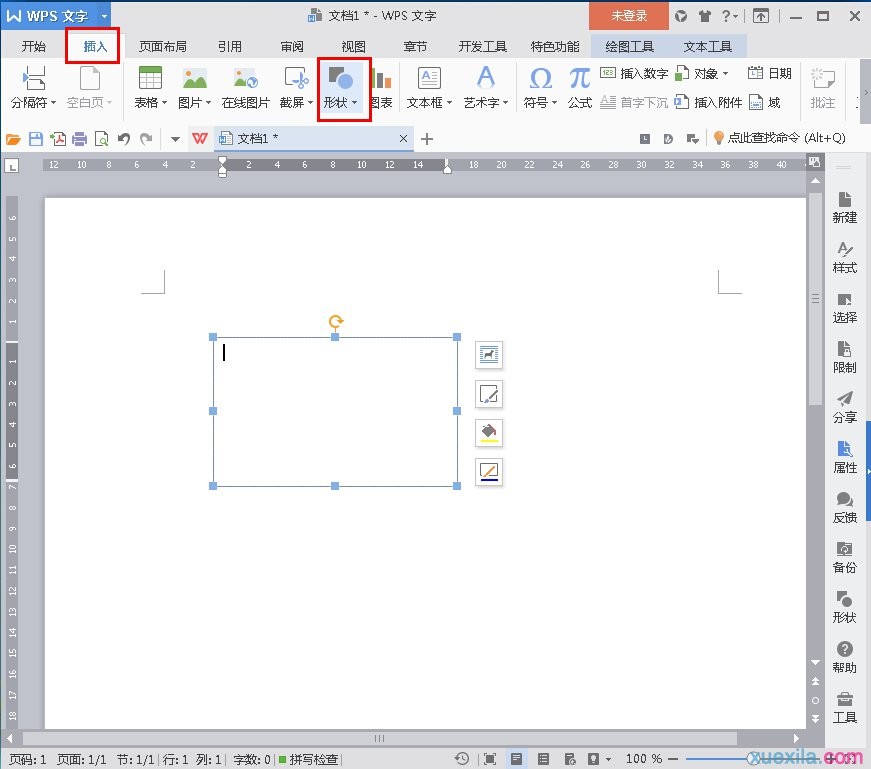Click 插入附件 insert attachment button

click(x=708, y=102)
